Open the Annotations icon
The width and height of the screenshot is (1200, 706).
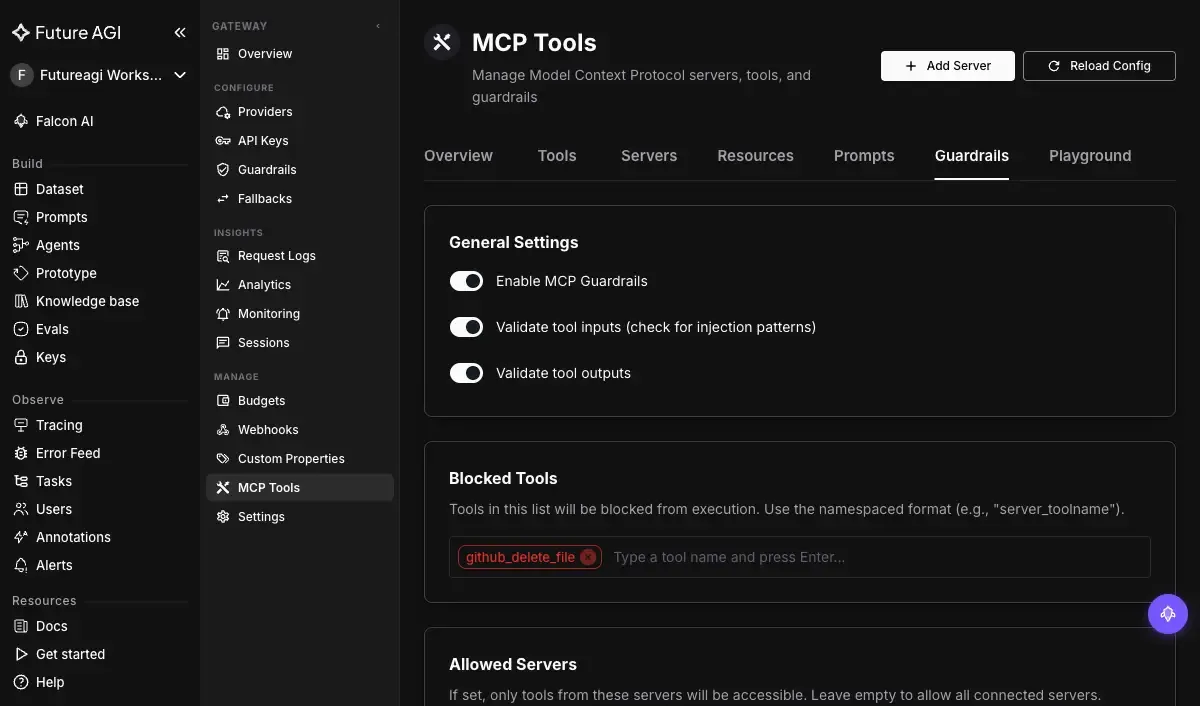[21, 537]
